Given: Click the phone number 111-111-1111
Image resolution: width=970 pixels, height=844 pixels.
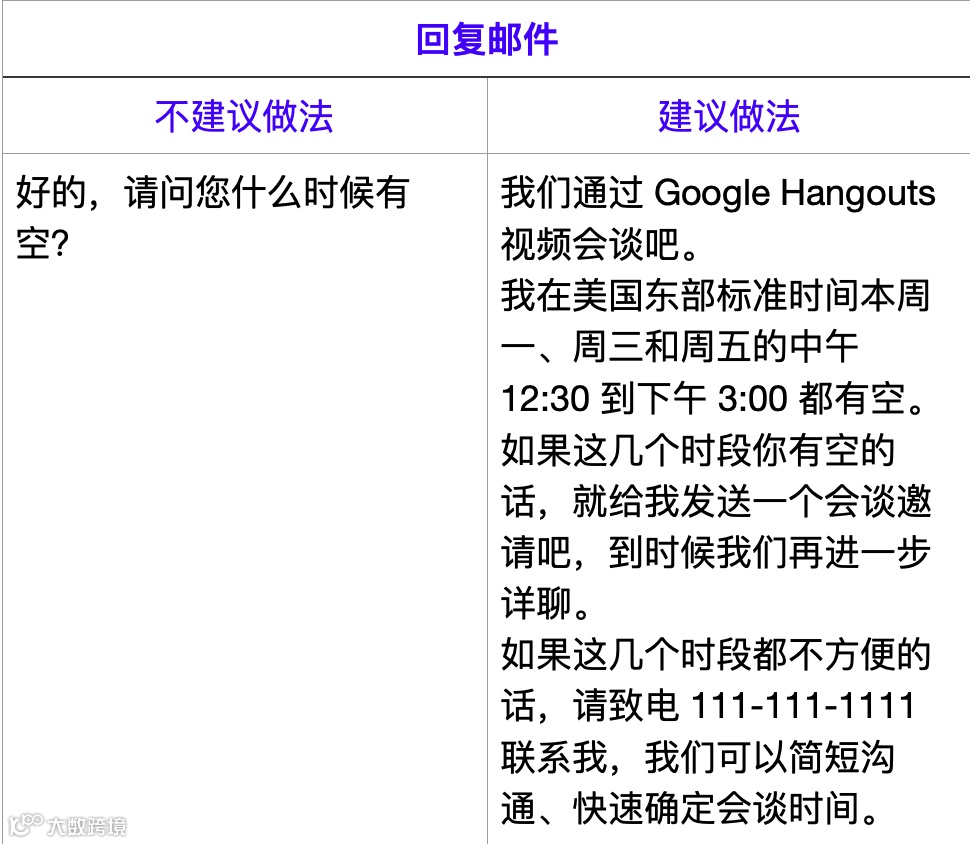Looking at the screenshot, I should 803,706.
